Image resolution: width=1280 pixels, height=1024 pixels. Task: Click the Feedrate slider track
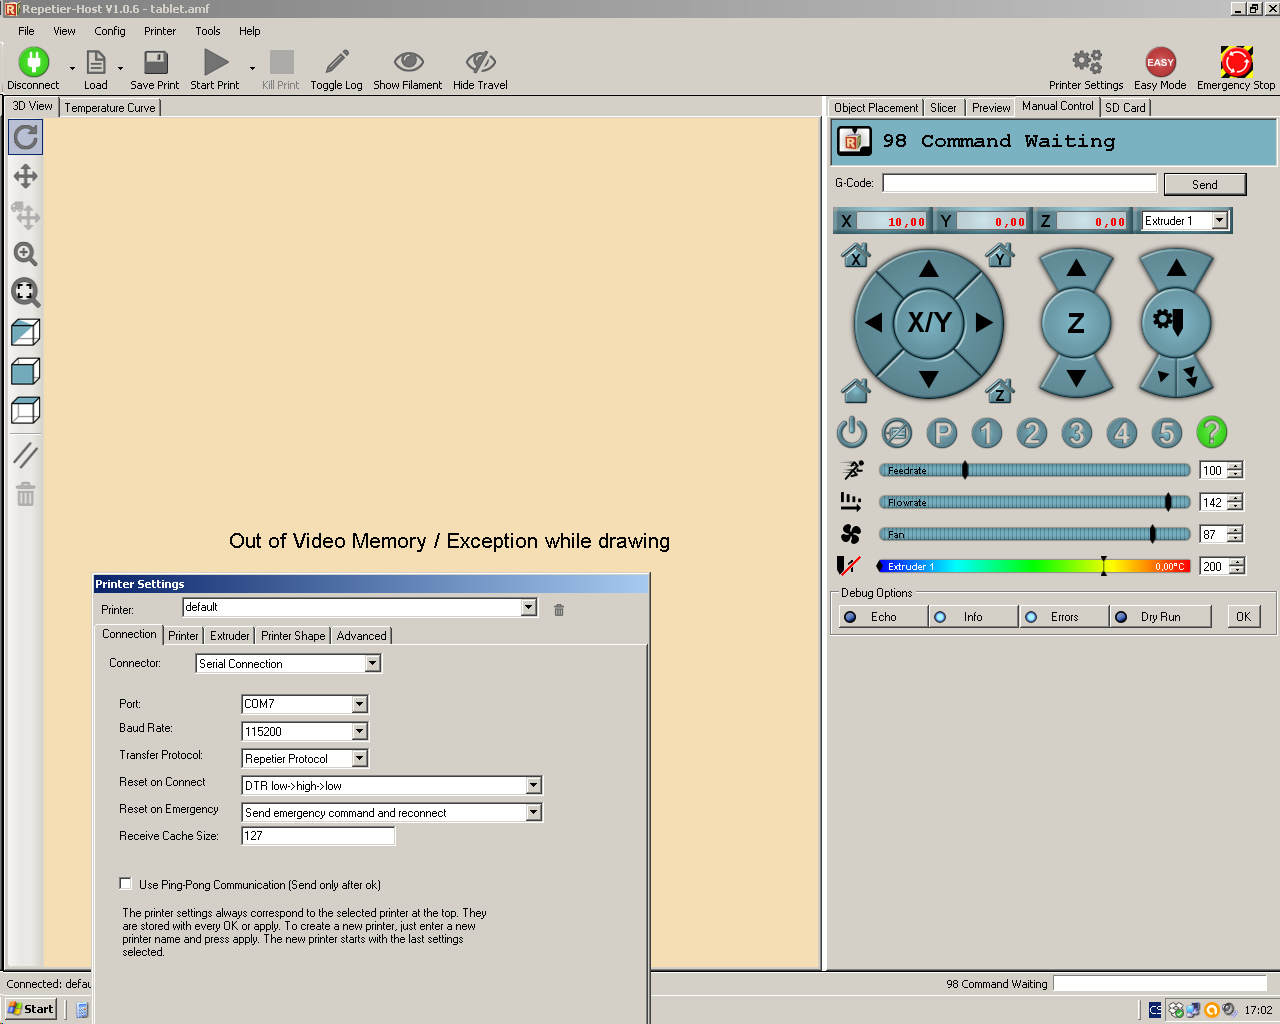(1060, 470)
